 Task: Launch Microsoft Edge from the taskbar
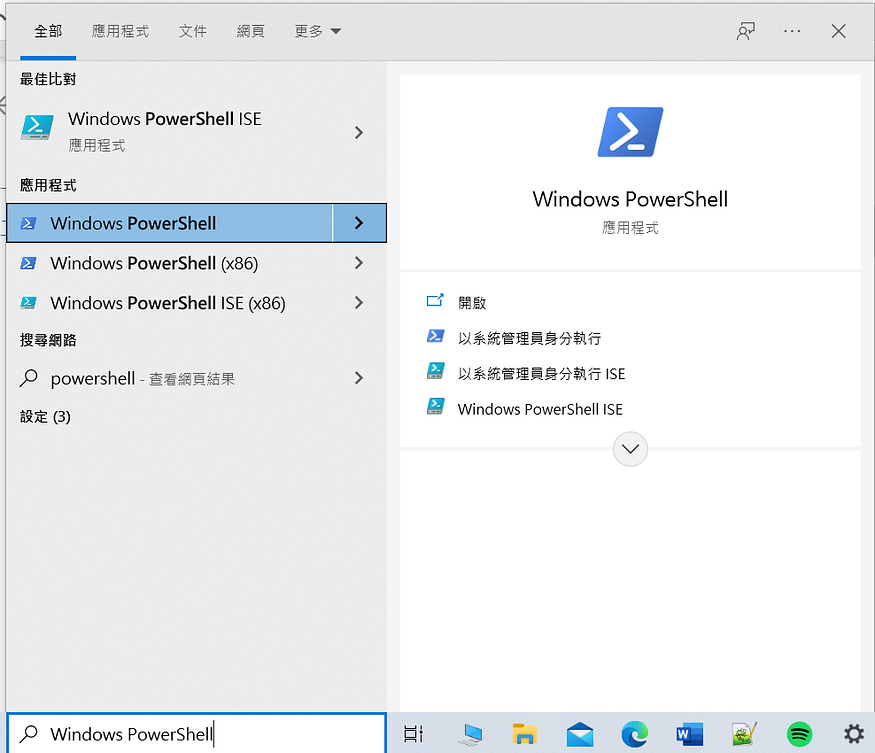(x=634, y=734)
